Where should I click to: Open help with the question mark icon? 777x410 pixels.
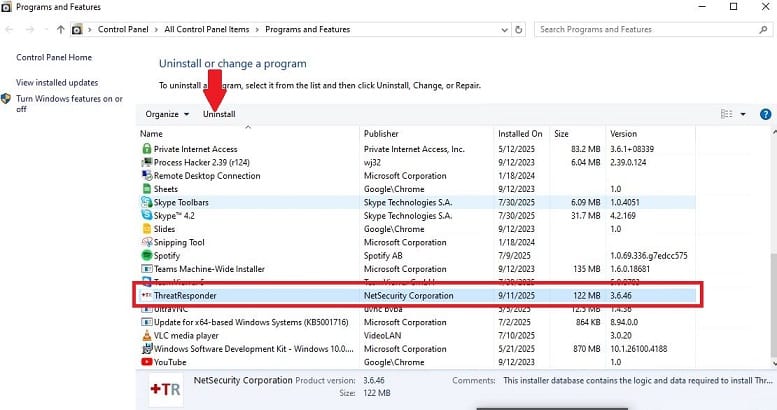pyautogui.click(x=765, y=115)
